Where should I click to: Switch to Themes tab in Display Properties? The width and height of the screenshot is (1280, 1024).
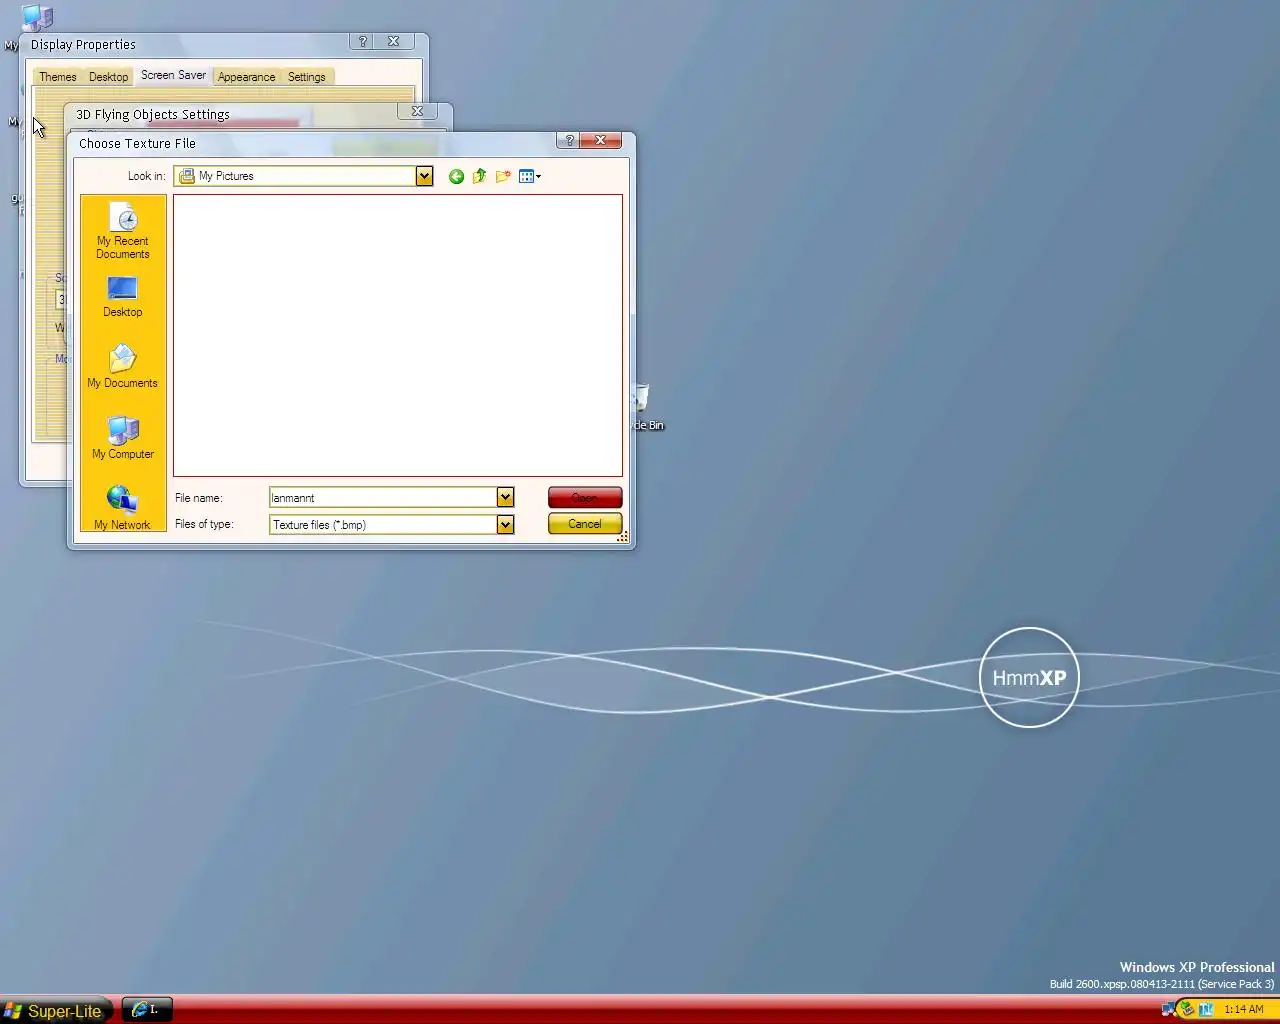coord(58,77)
